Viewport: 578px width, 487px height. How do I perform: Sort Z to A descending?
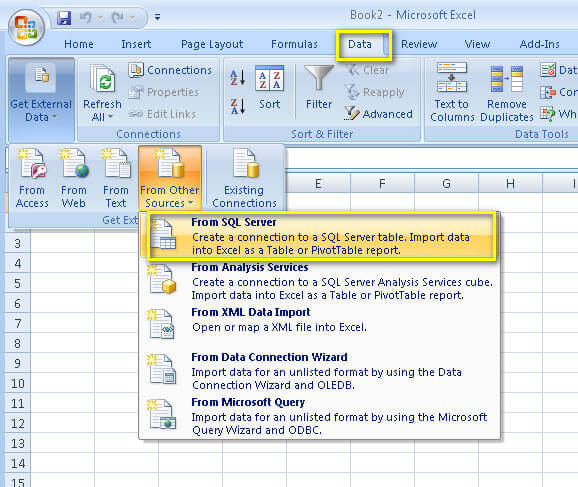coord(238,107)
